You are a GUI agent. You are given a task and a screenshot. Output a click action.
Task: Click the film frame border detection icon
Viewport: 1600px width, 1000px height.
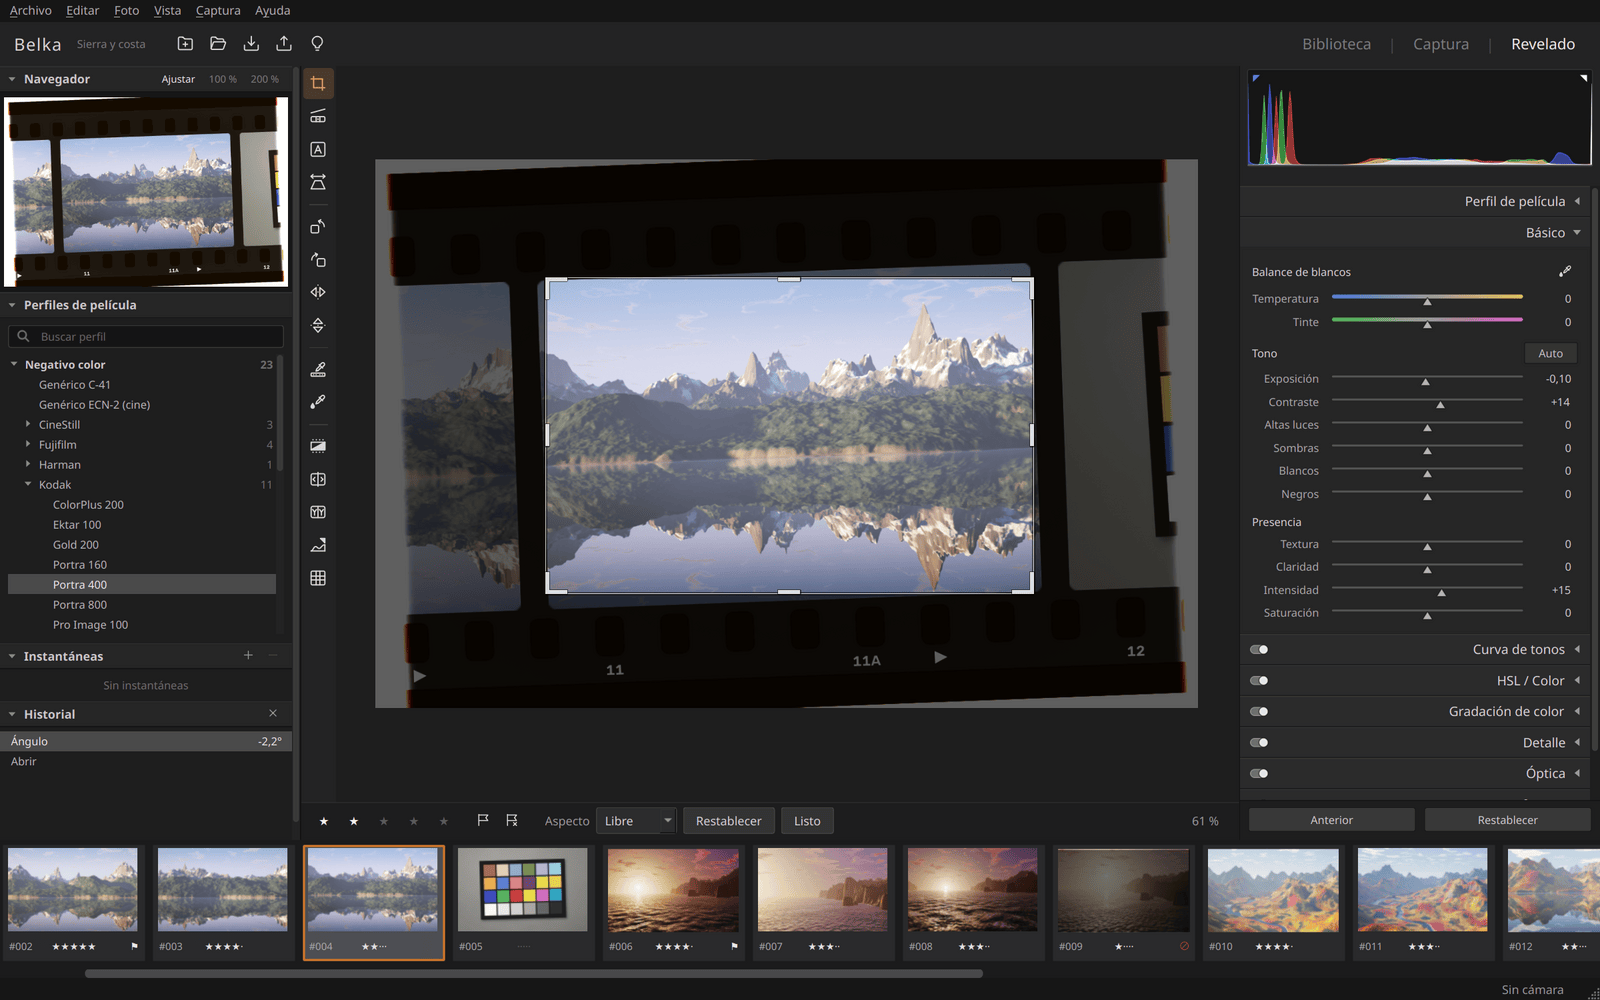318,446
